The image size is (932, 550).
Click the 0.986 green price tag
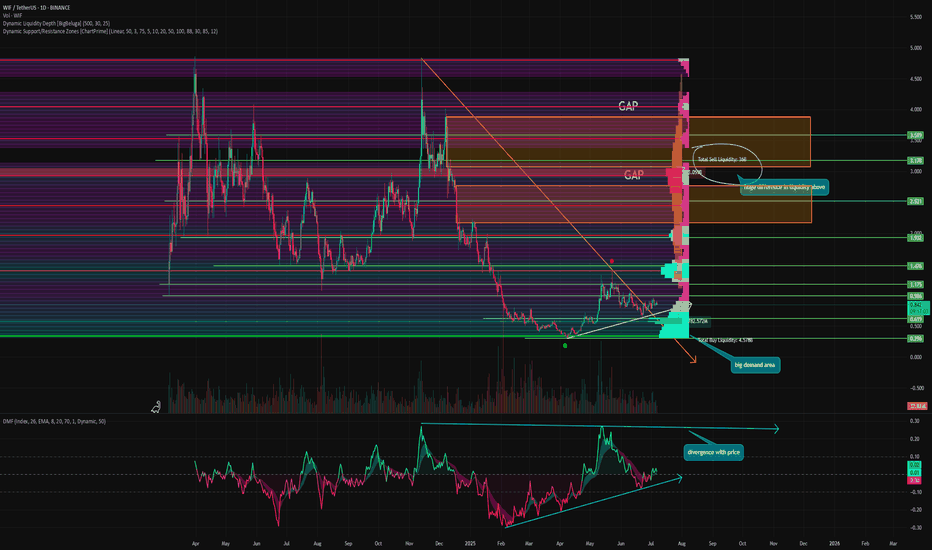point(915,296)
